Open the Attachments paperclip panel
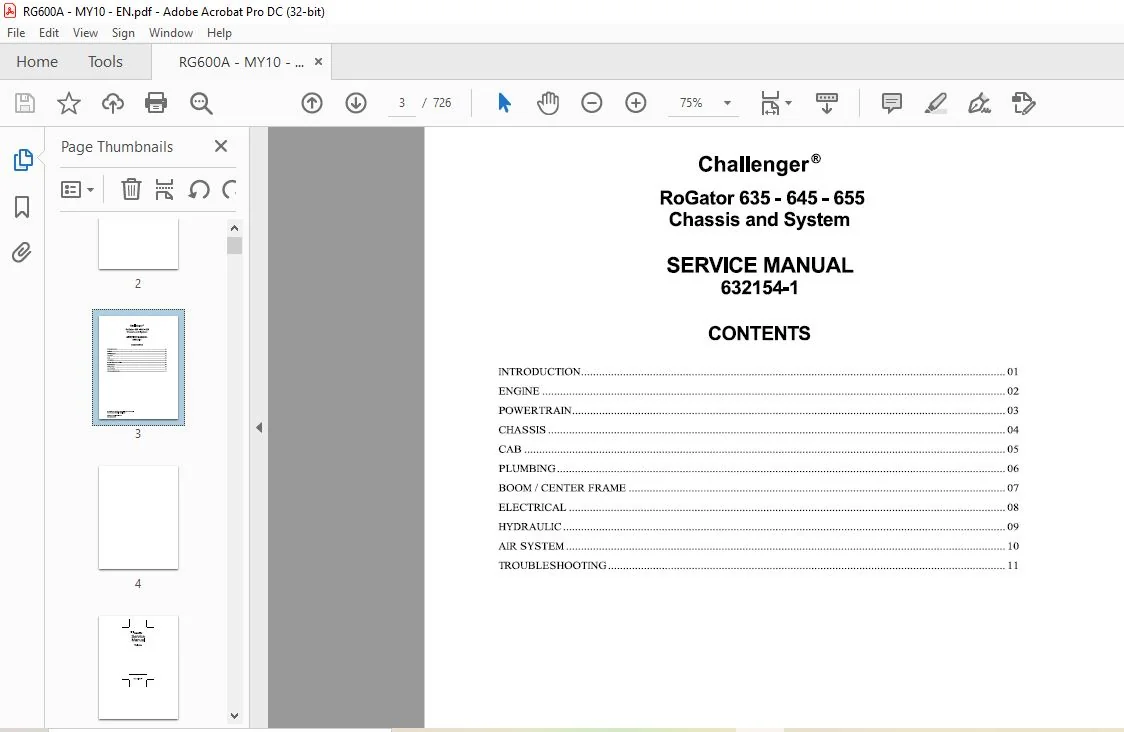This screenshot has height=732, width=1124. (x=22, y=252)
